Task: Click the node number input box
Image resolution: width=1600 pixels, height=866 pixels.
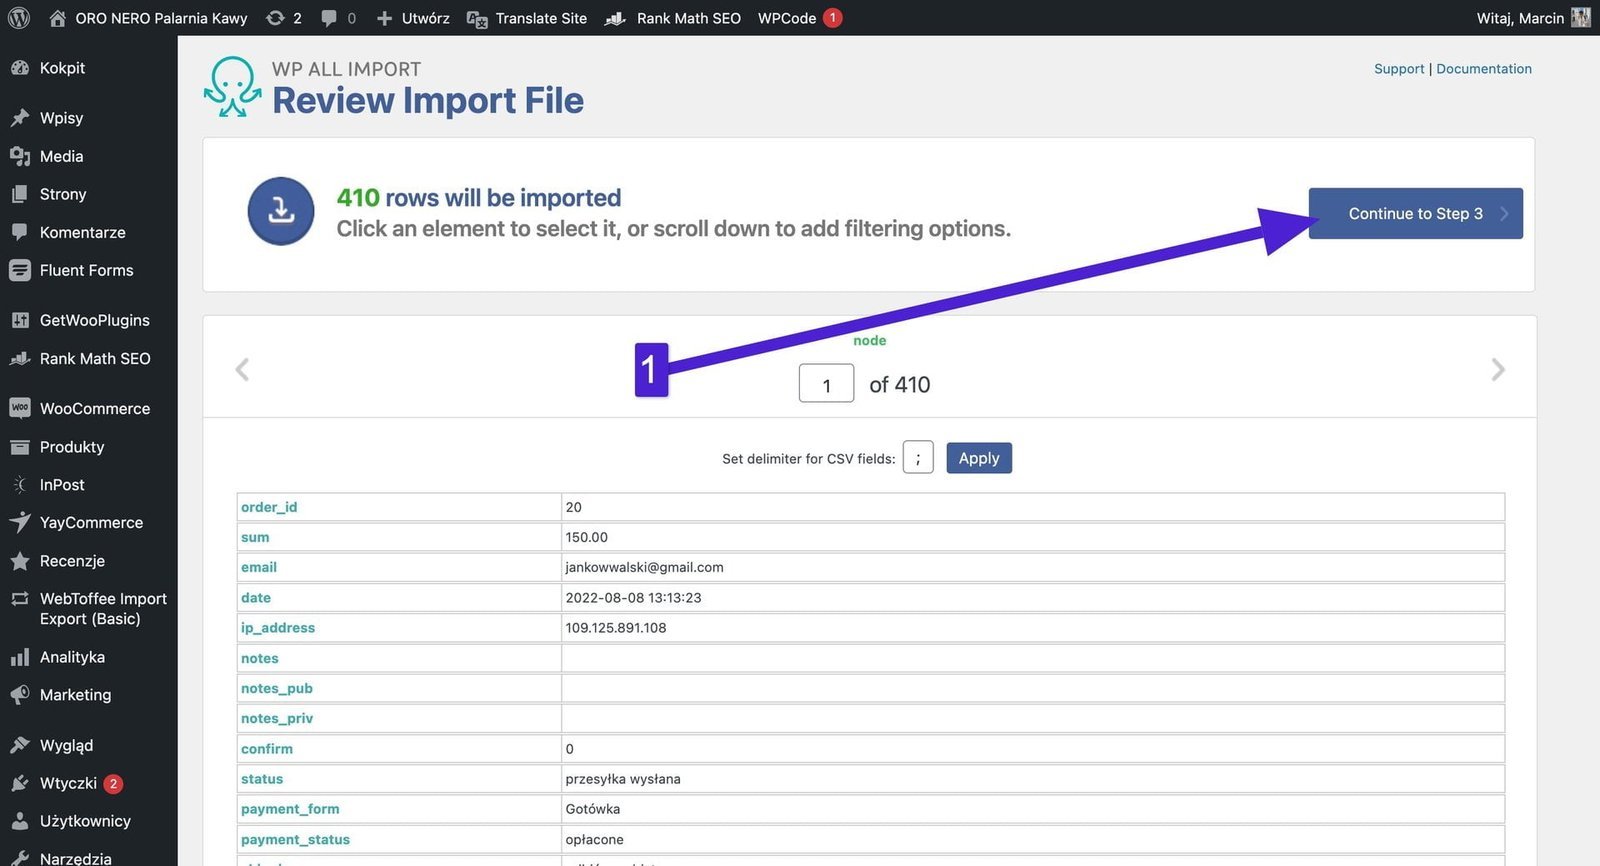Action: [826, 384]
